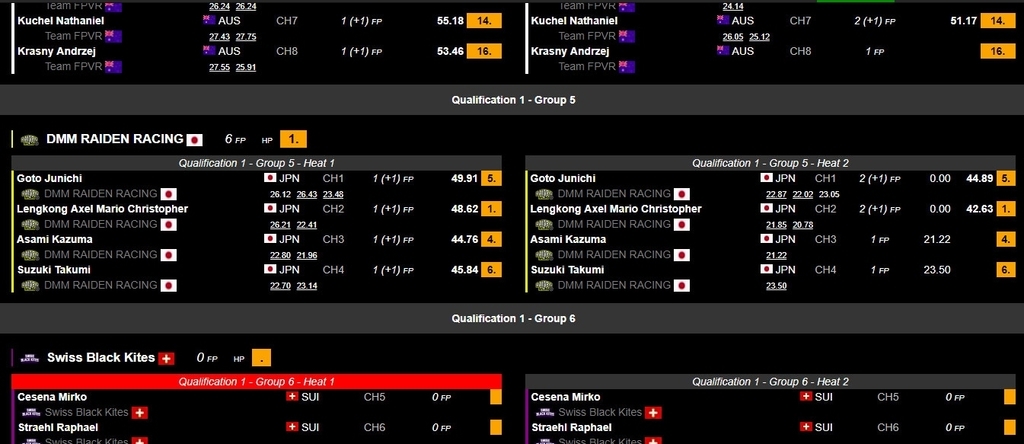Click the name Asami Kazuma in Heat 1
1024x444 pixels.
coord(55,239)
